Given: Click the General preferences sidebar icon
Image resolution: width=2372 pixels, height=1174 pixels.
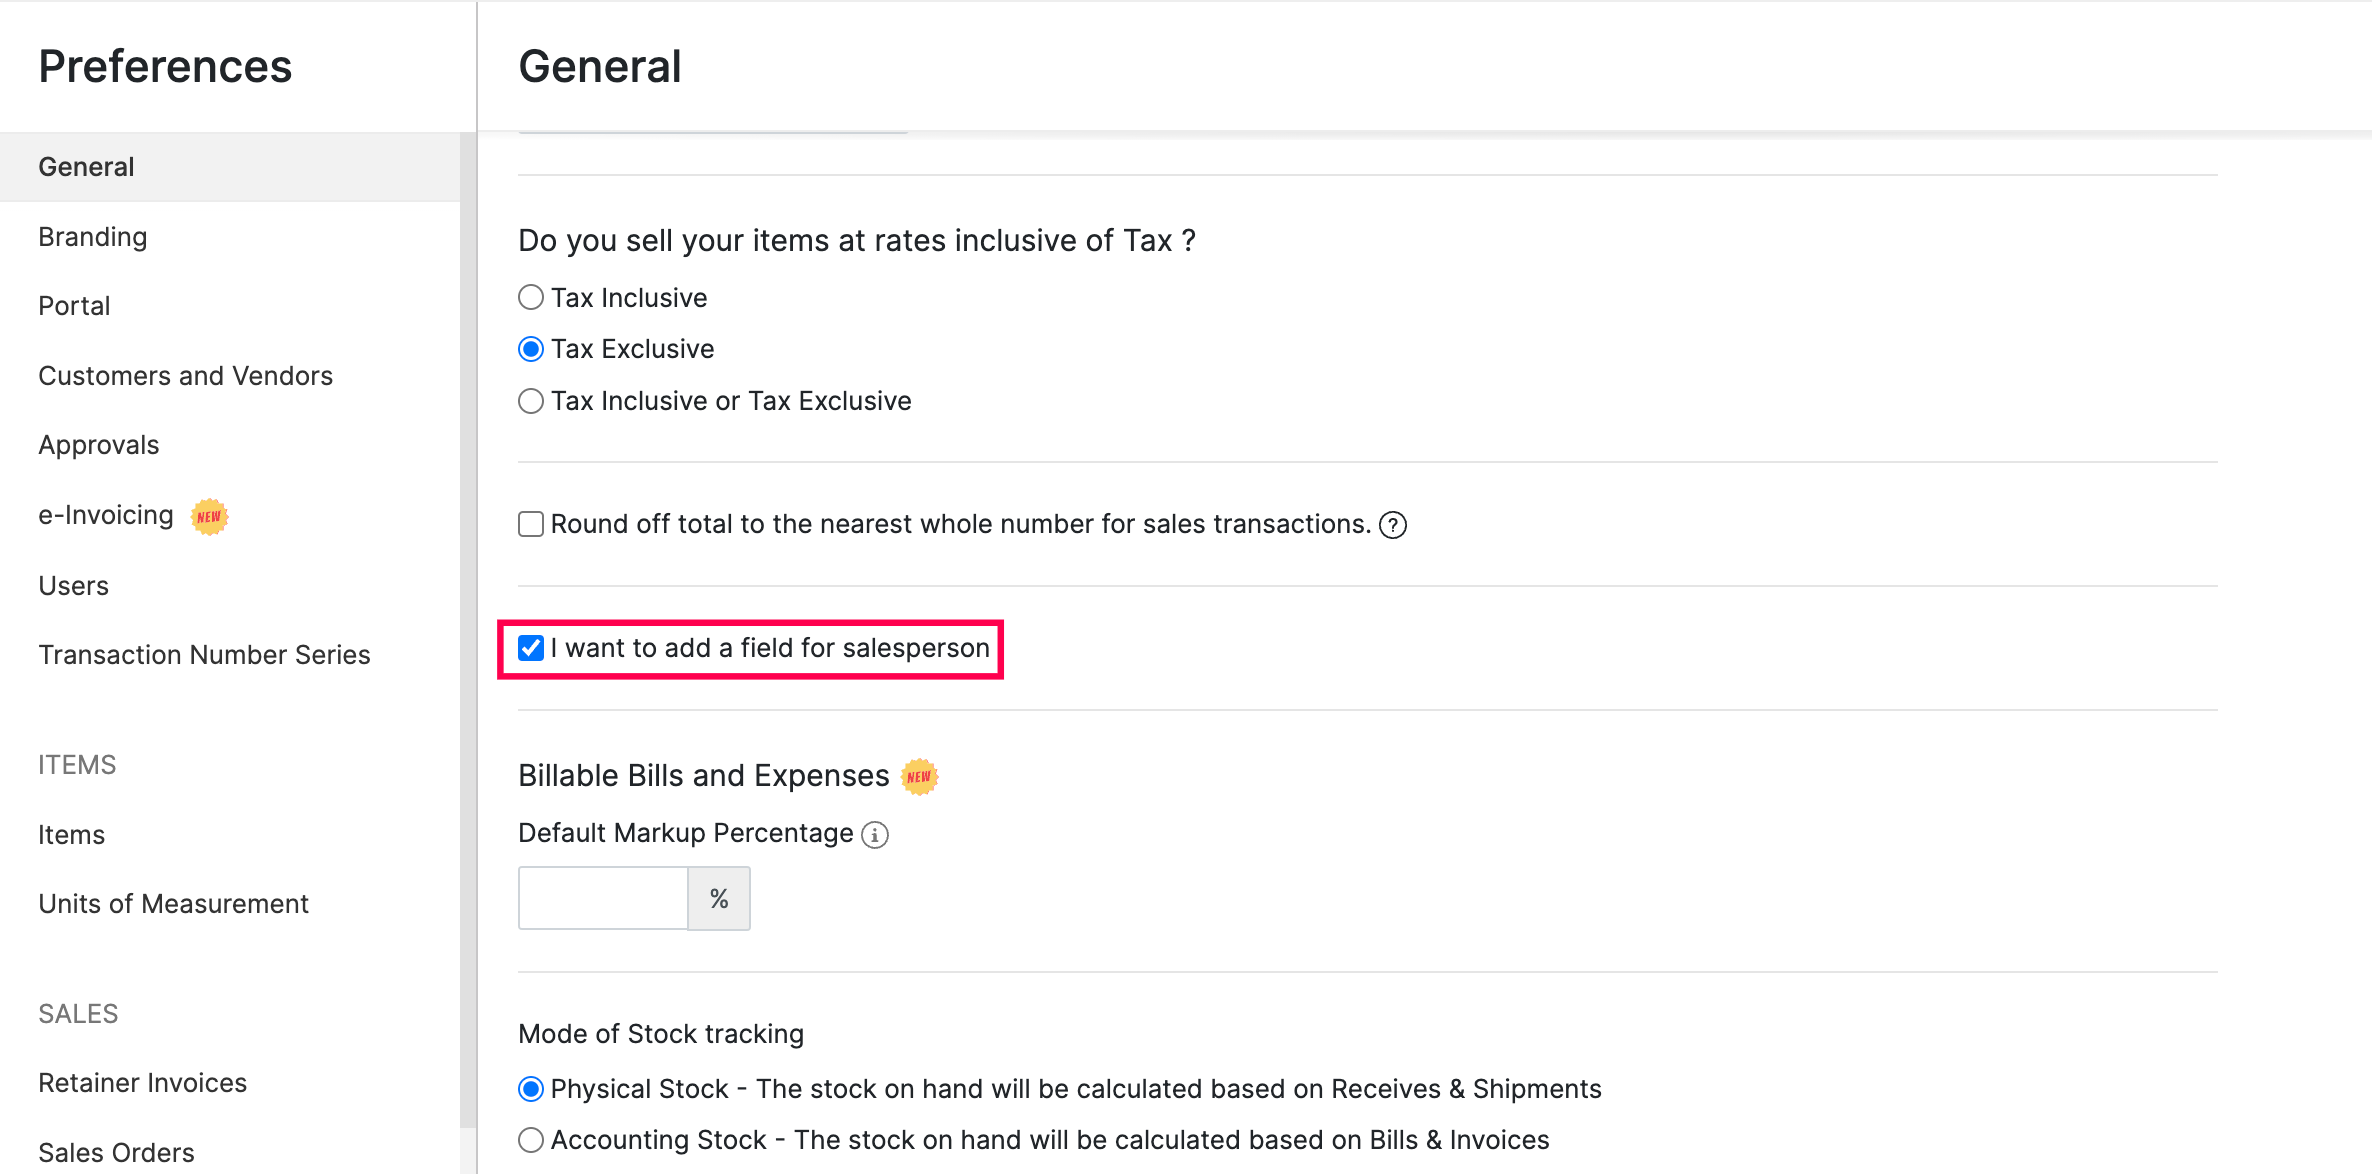Looking at the screenshot, I should pyautogui.click(x=86, y=166).
